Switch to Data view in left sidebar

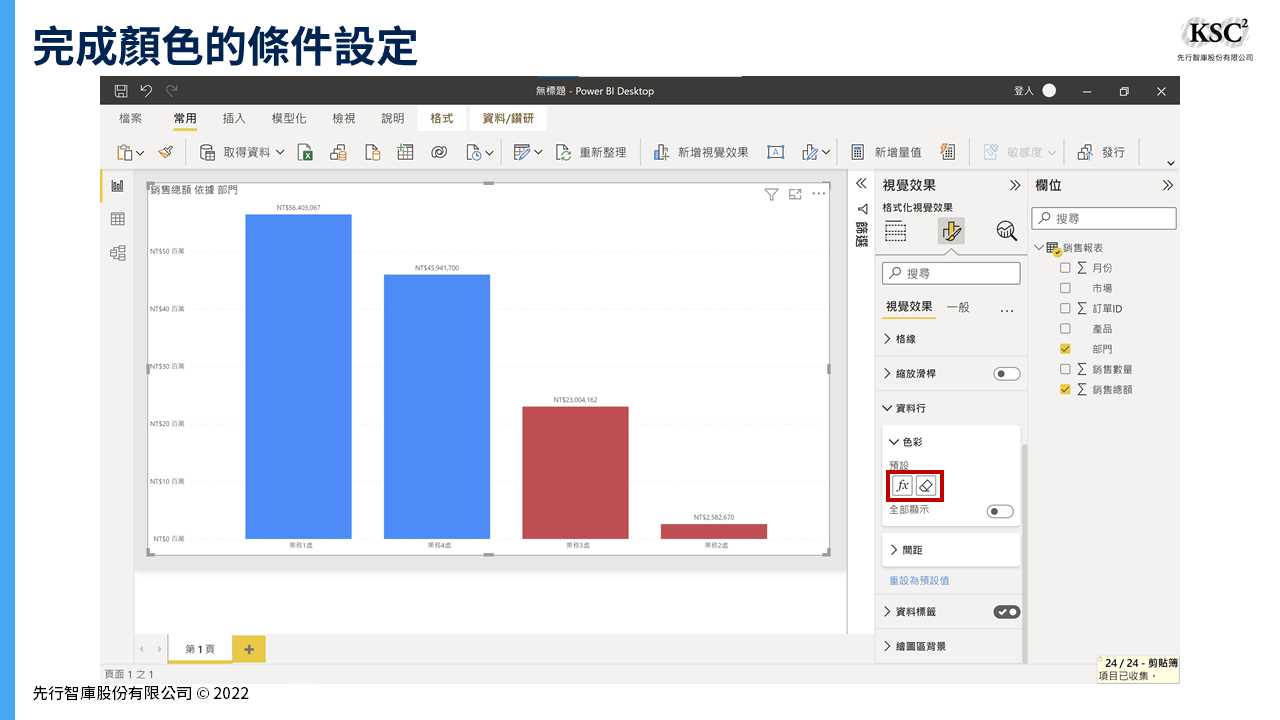(118, 219)
